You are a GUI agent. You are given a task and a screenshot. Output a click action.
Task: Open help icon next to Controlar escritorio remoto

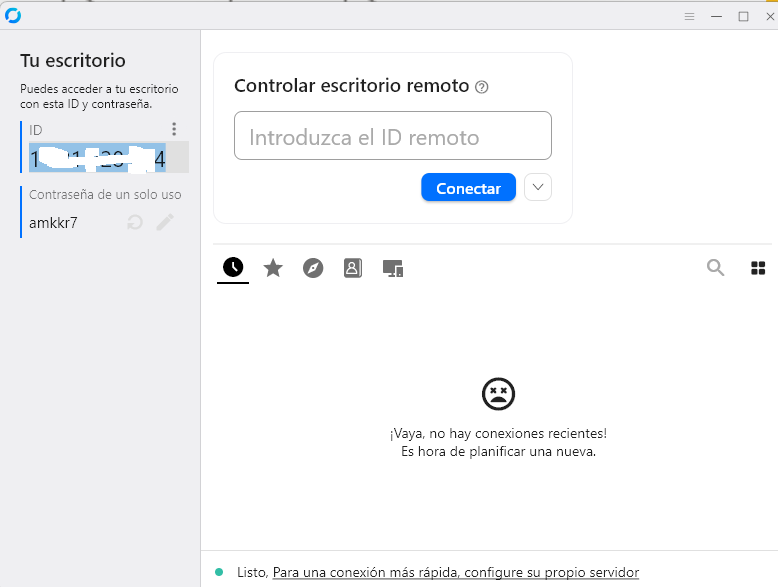click(482, 87)
